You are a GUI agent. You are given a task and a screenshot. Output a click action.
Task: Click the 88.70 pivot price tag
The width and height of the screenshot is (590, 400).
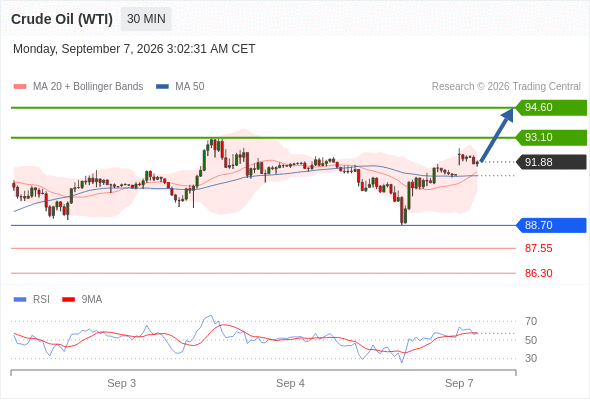(x=551, y=225)
